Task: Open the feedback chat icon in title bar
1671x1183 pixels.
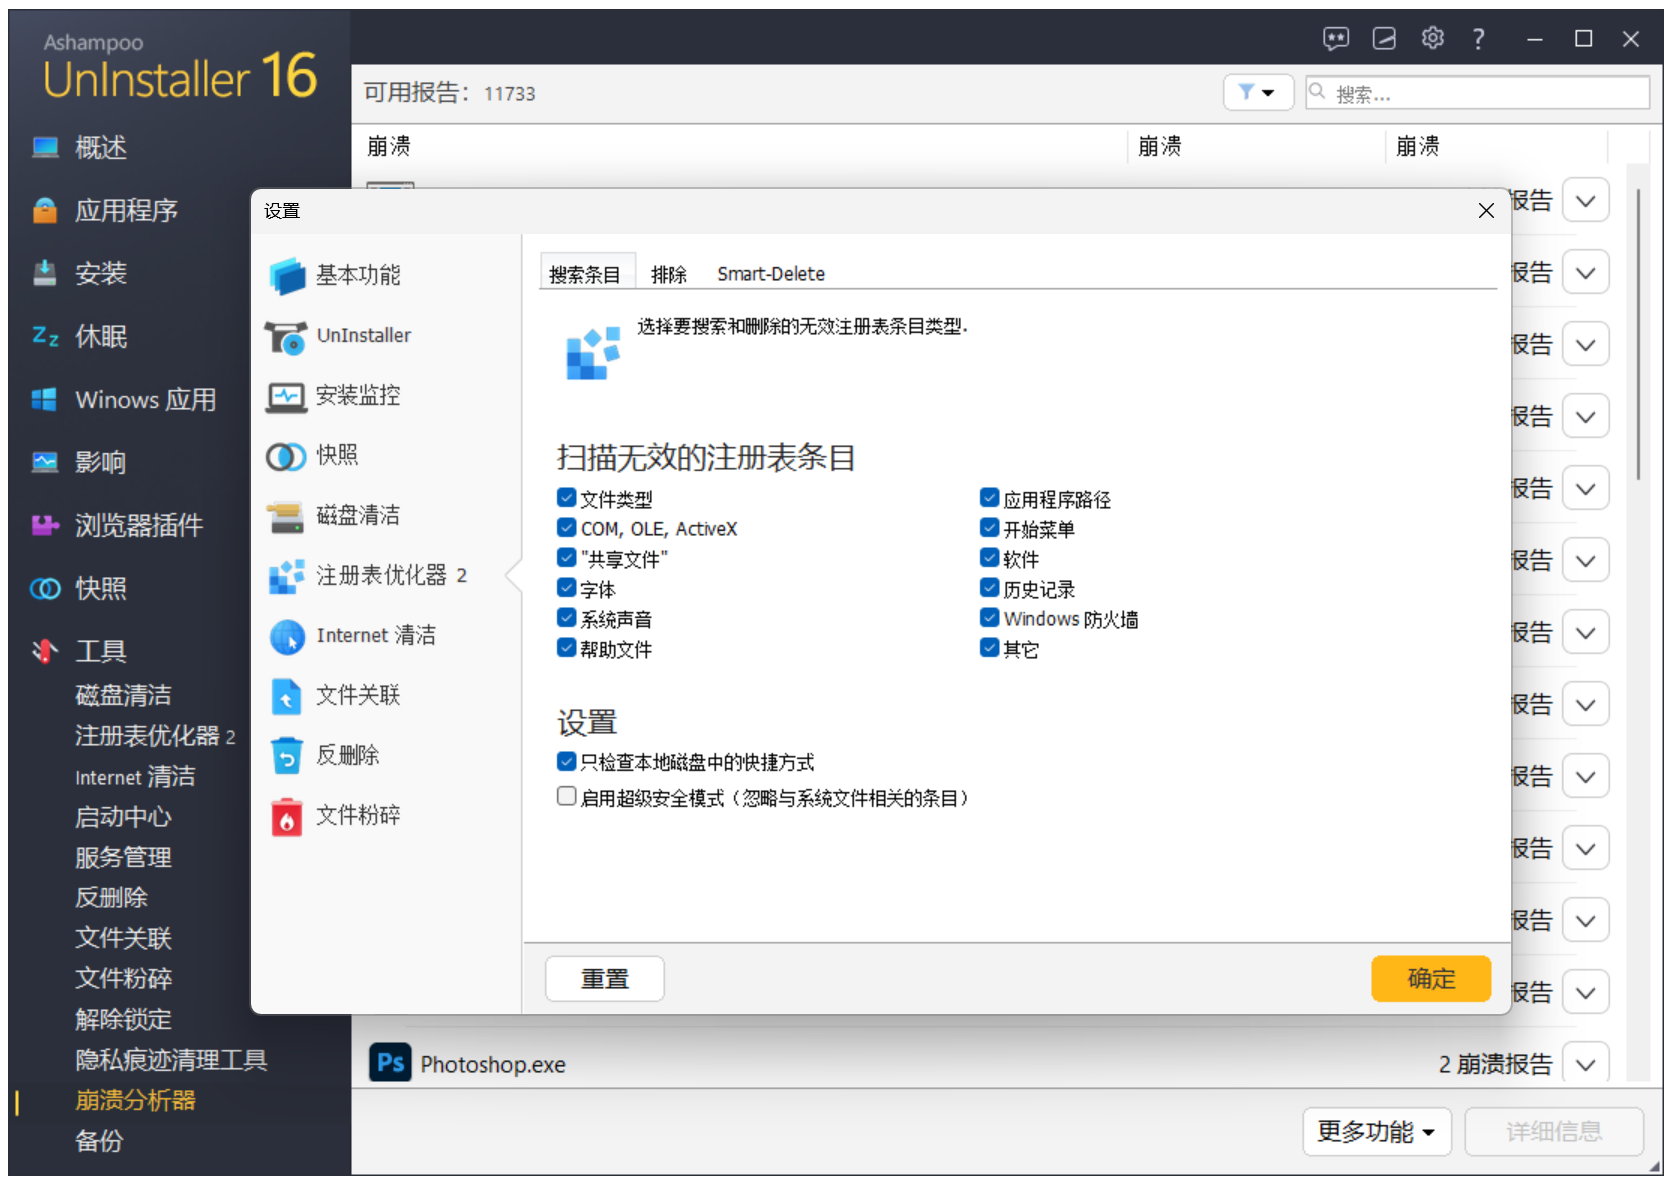Action: pos(1336,38)
